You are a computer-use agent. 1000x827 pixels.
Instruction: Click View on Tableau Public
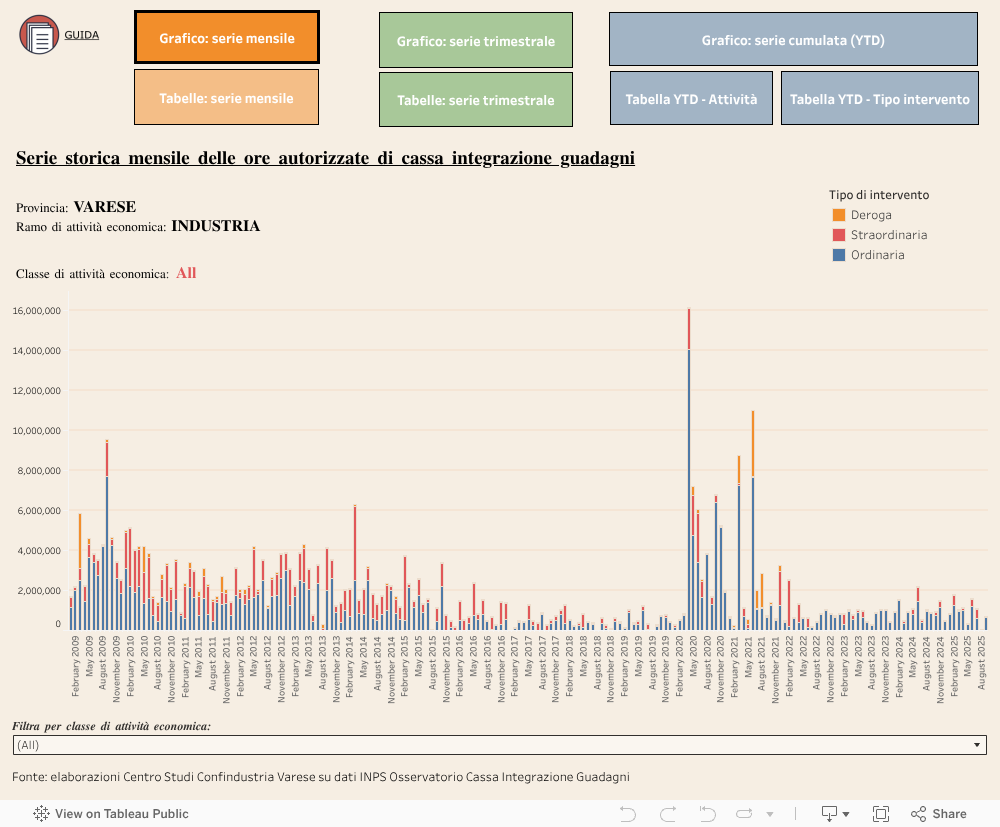[120, 813]
